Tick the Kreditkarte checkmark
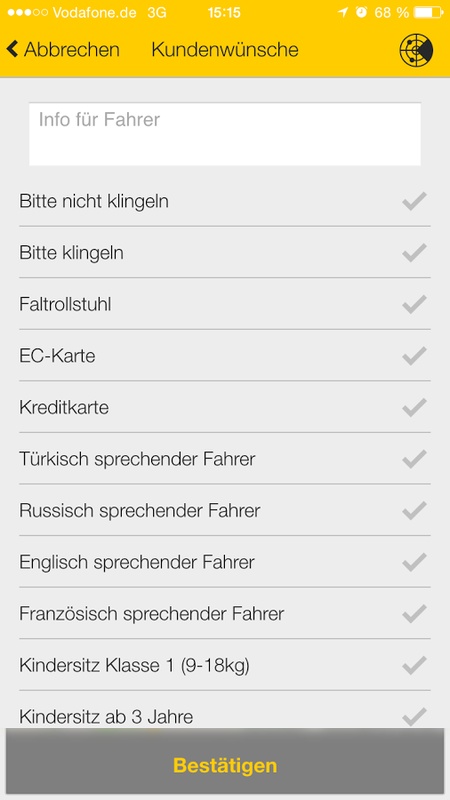450x800 pixels. pyautogui.click(x=414, y=408)
